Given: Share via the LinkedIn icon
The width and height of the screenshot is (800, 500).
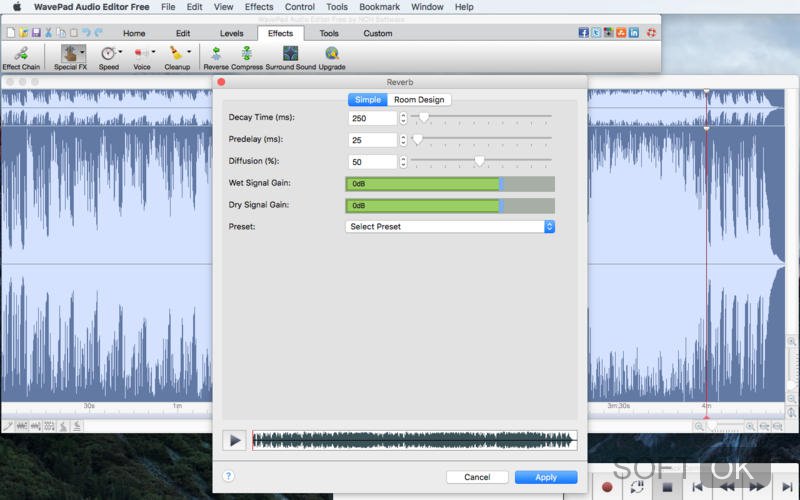Looking at the screenshot, I should point(634,33).
